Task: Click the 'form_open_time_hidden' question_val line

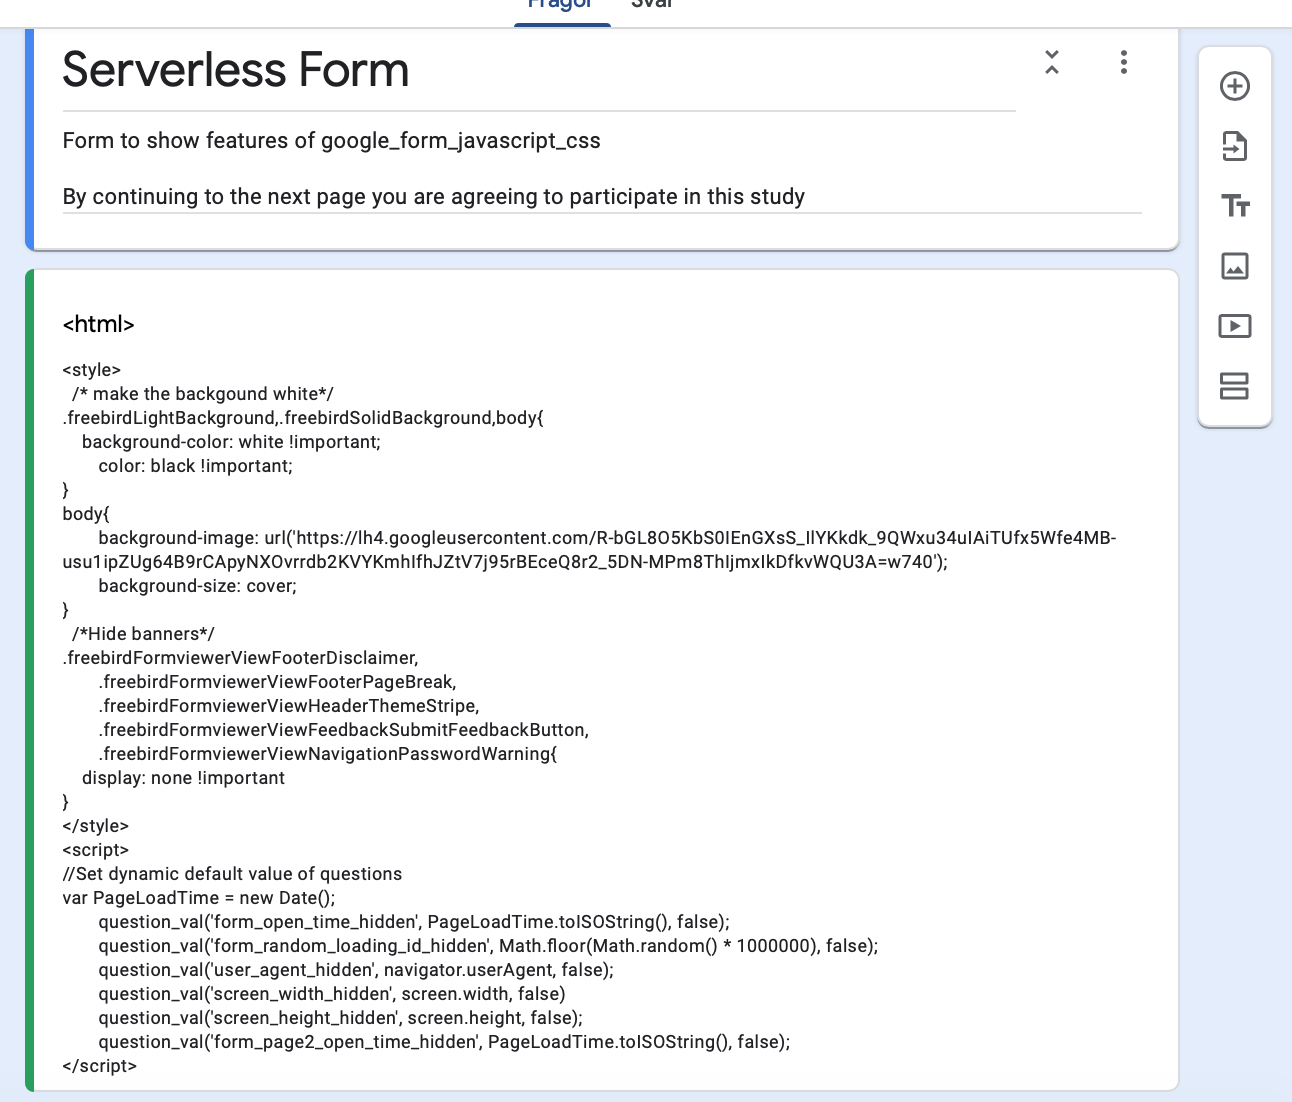Action: point(414,922)
